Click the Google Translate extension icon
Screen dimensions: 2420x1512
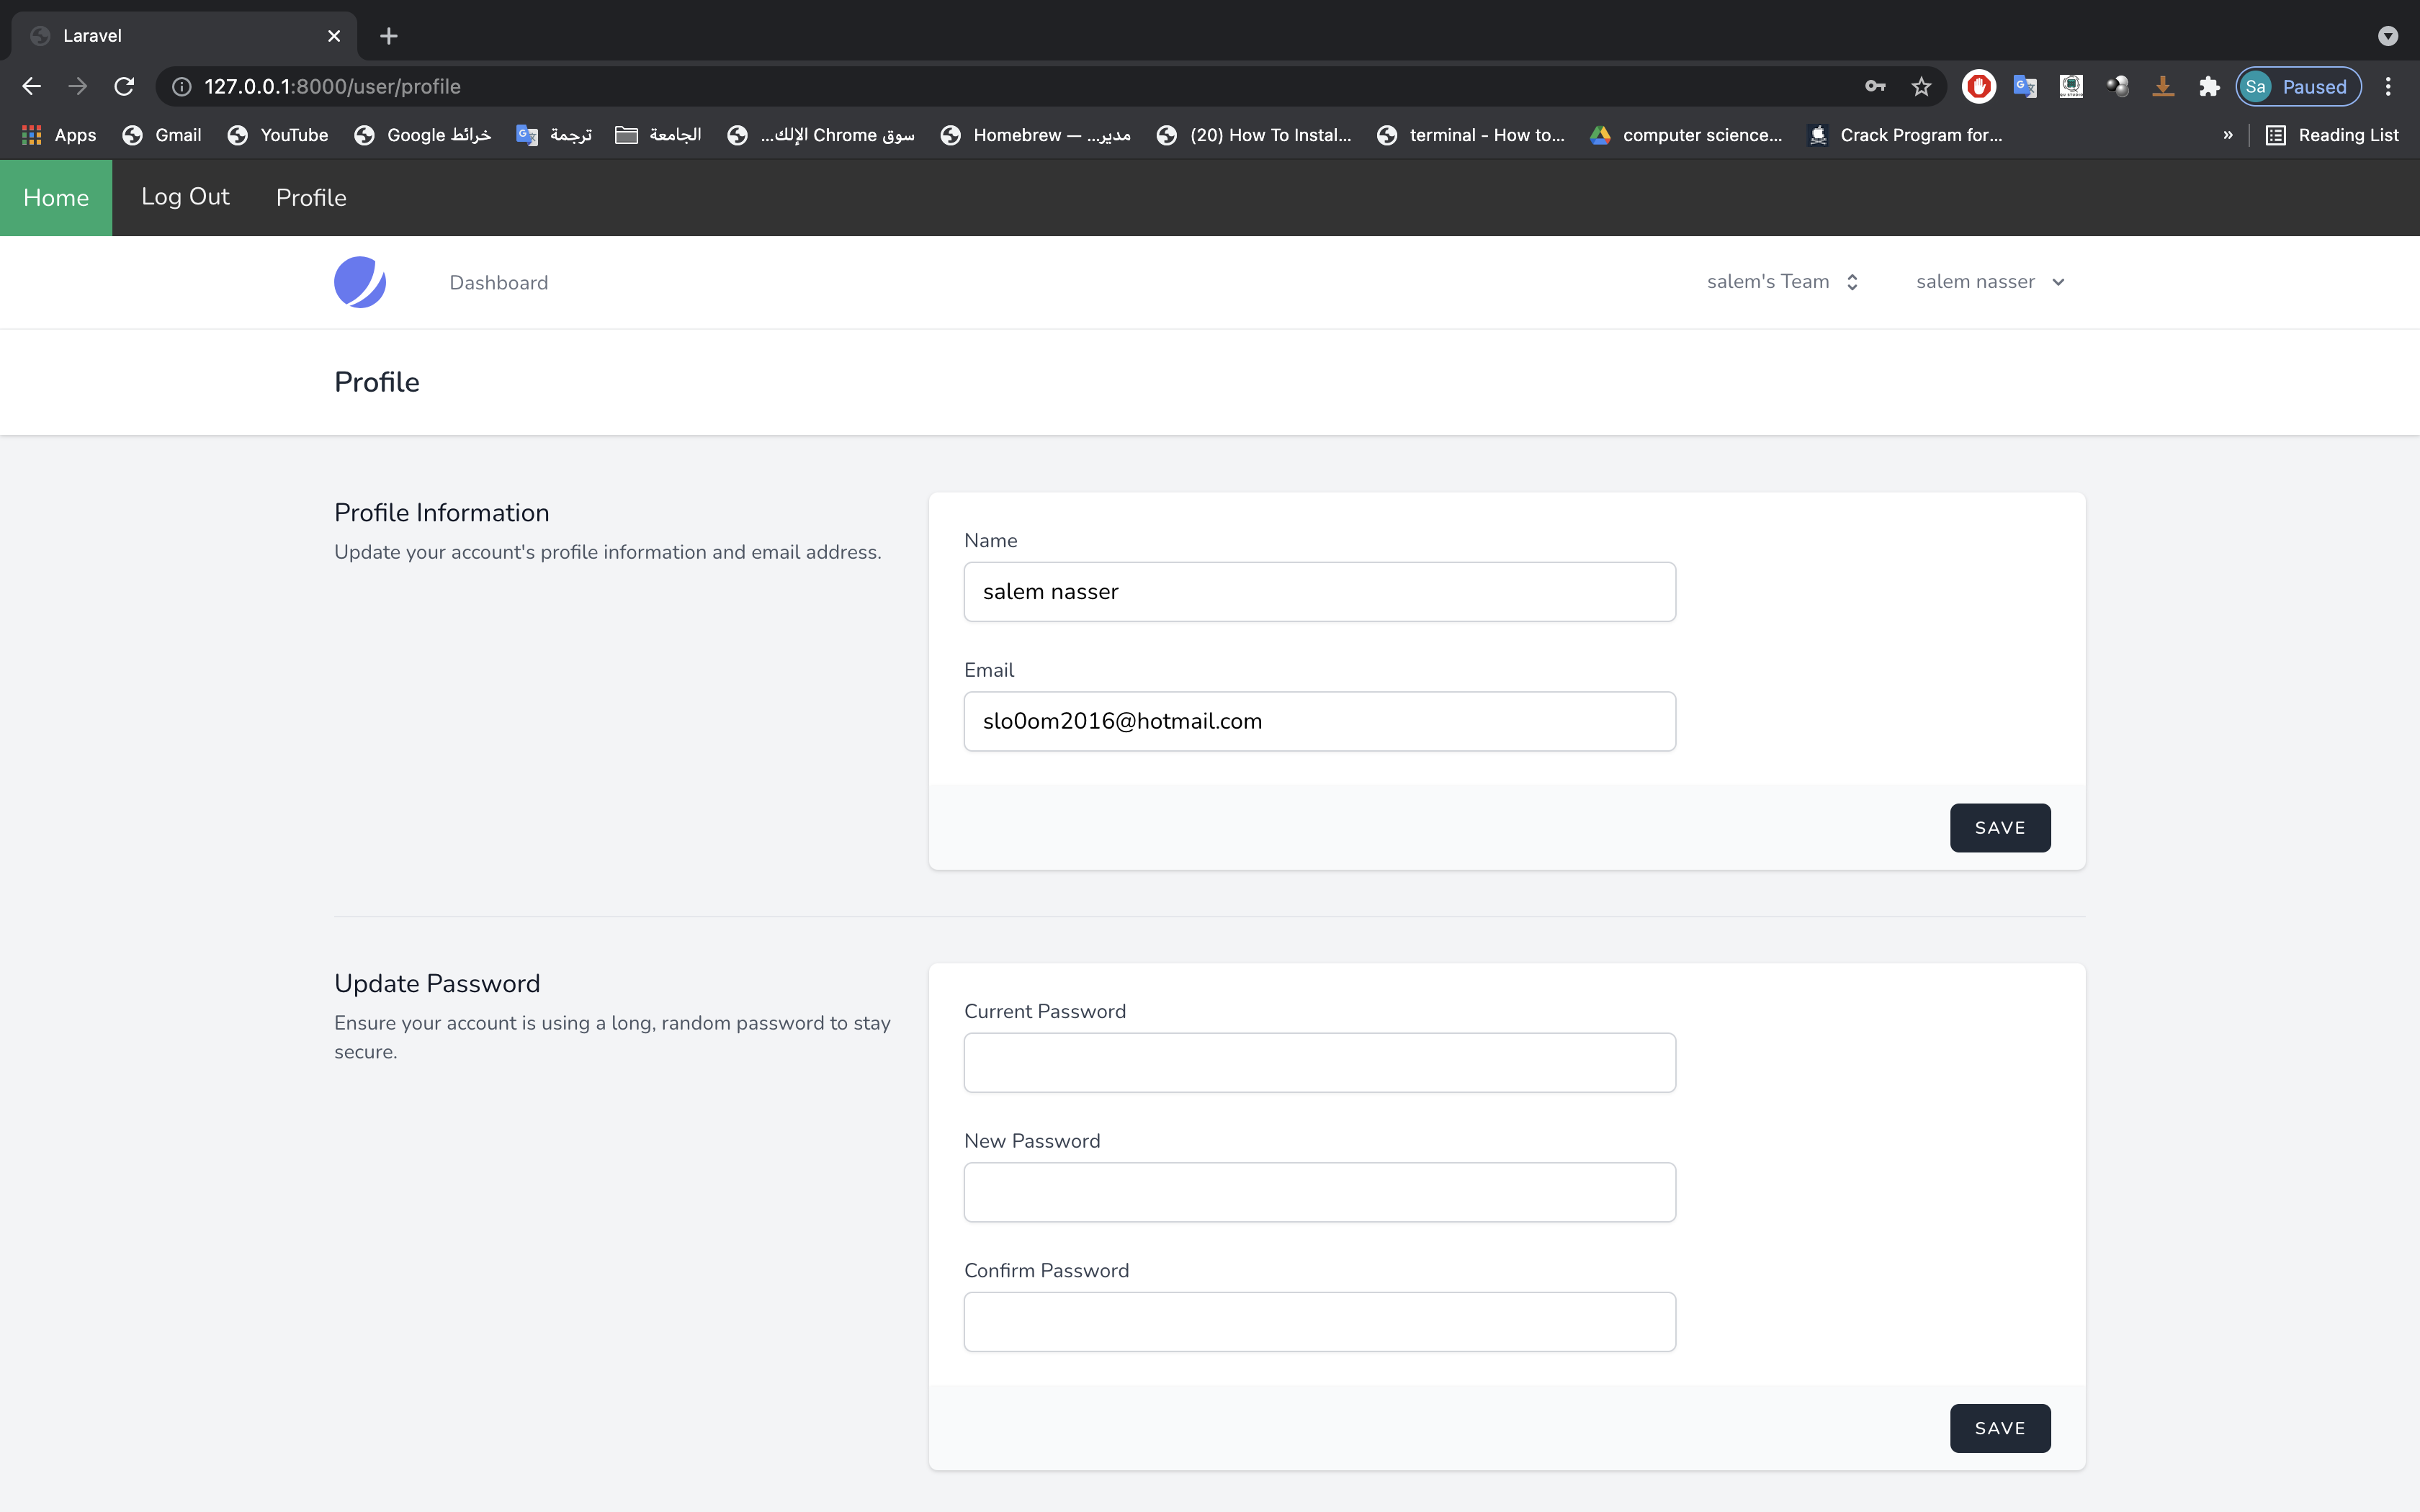(2025, 87)
